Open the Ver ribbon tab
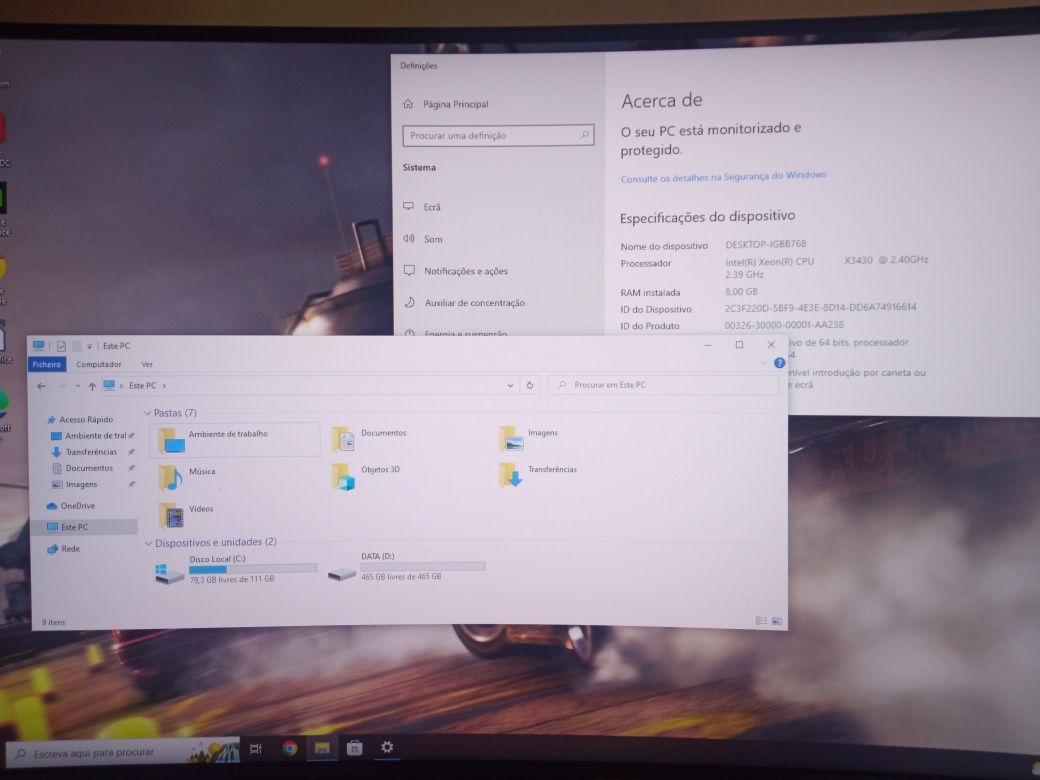 coord(147,364)
